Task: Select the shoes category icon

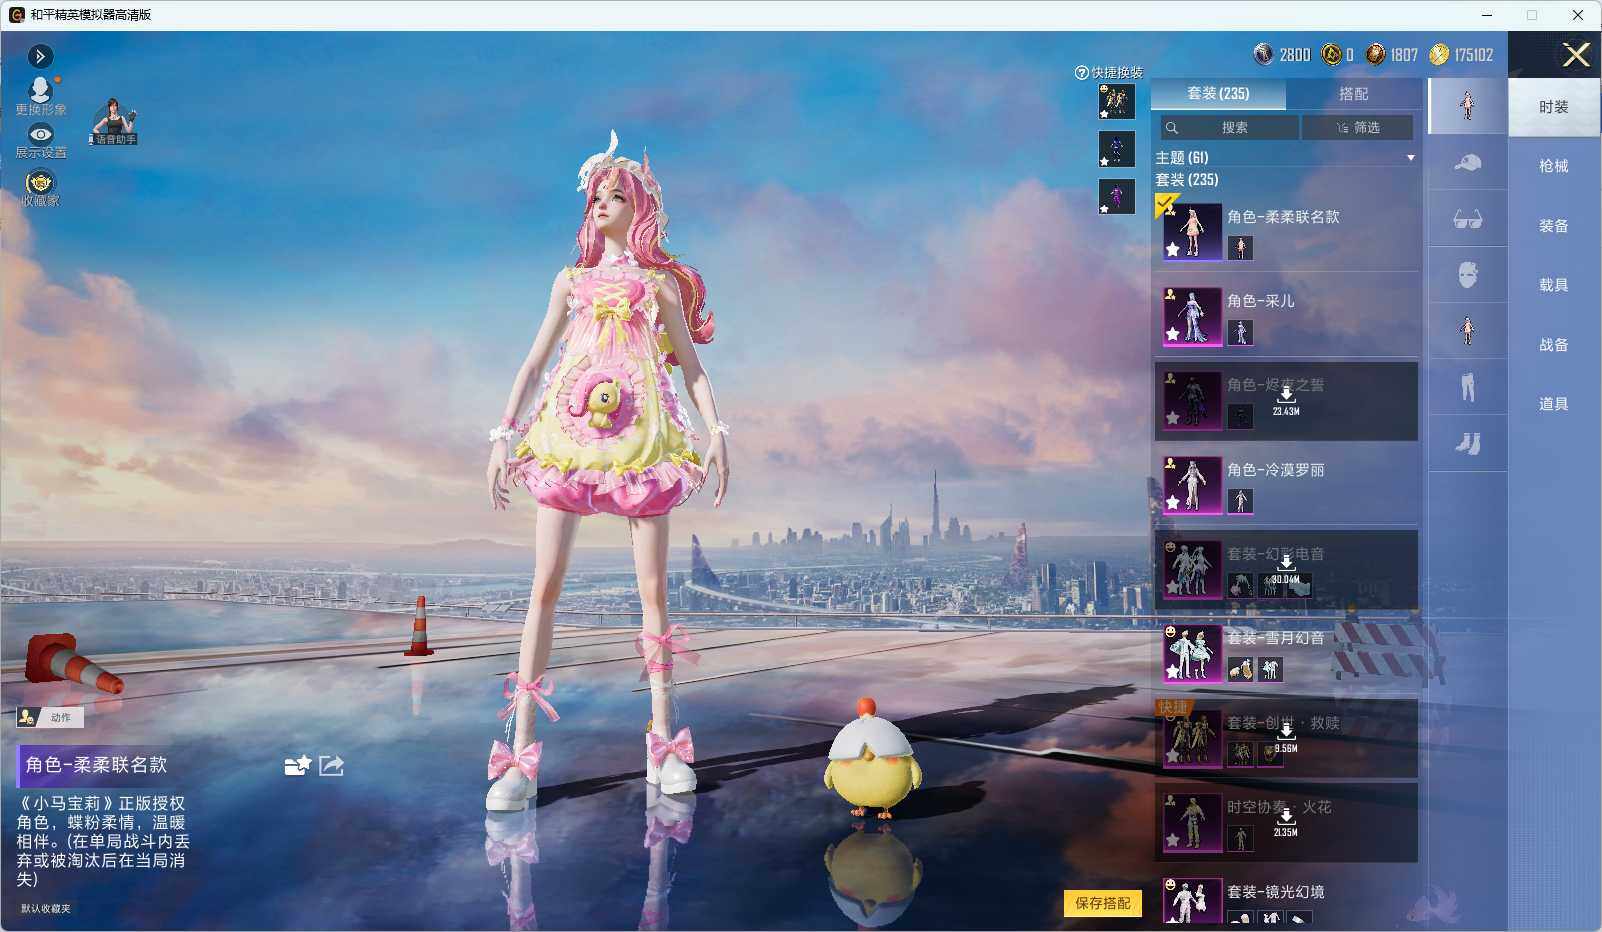Action: click(x=1467, y=443)
